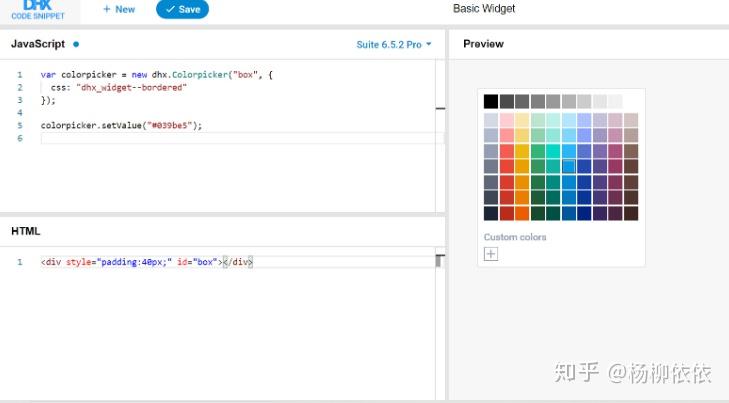
Task: Click the dropdown arrow next to Suite version
Action: (x=429, y=44)
